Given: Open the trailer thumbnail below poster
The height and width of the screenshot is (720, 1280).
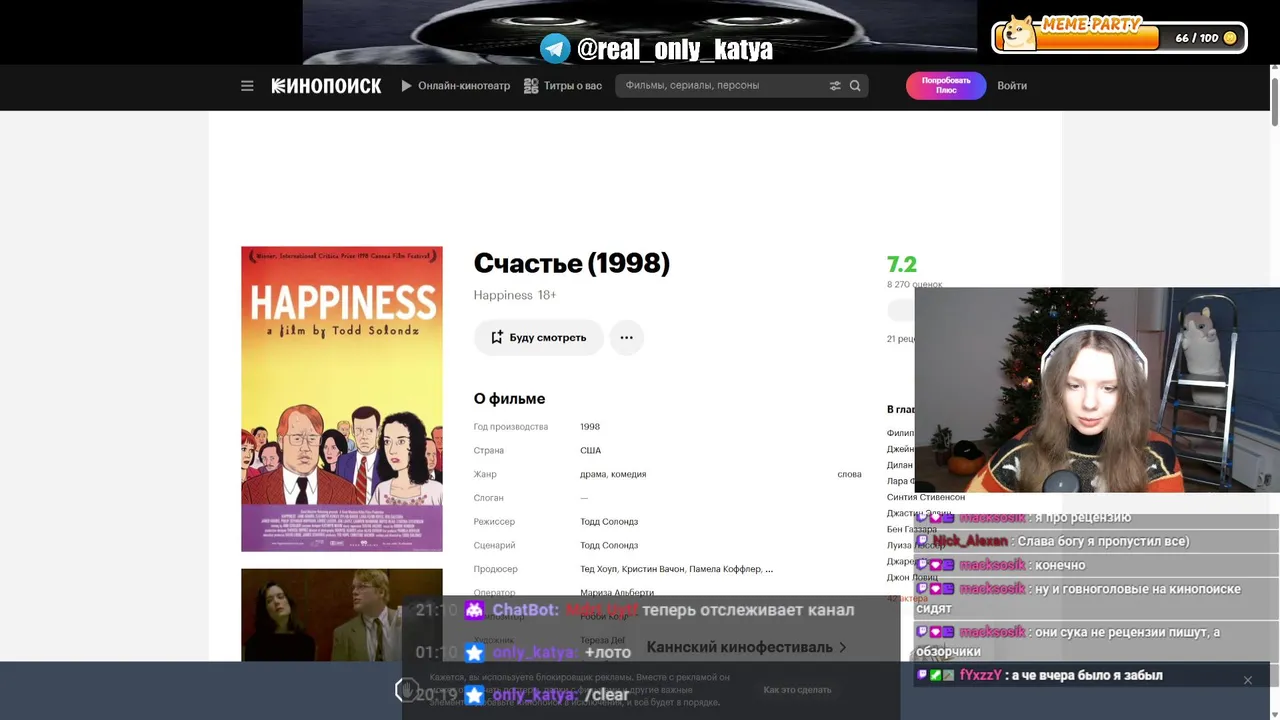Looking at the screenshot, I should 342,615.
